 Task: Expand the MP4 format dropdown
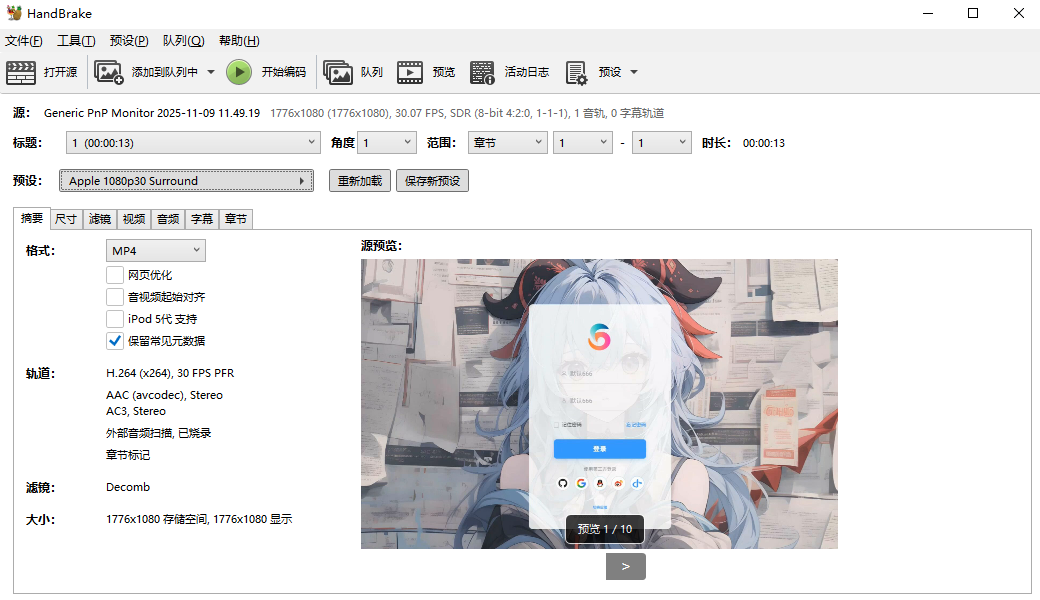(155, 250)
